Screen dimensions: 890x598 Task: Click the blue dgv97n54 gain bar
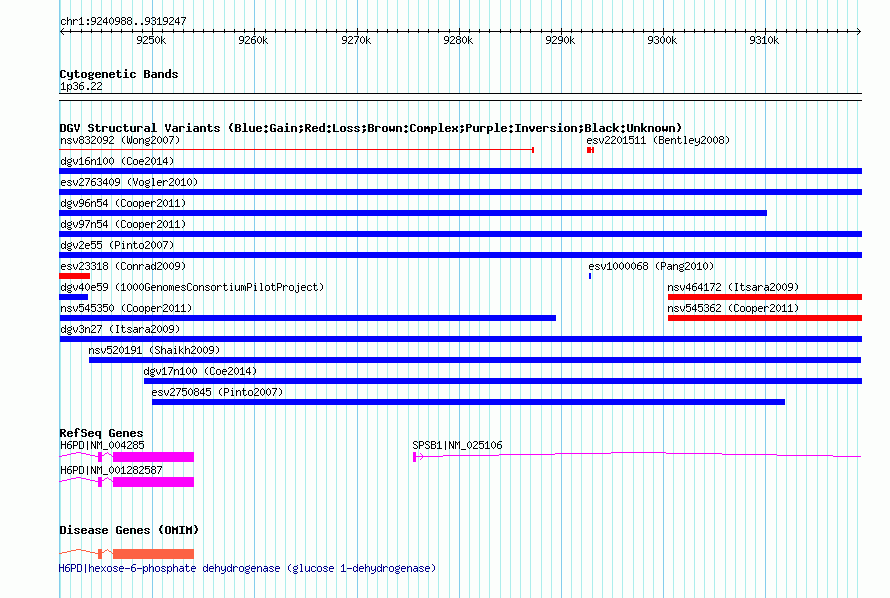461,234
